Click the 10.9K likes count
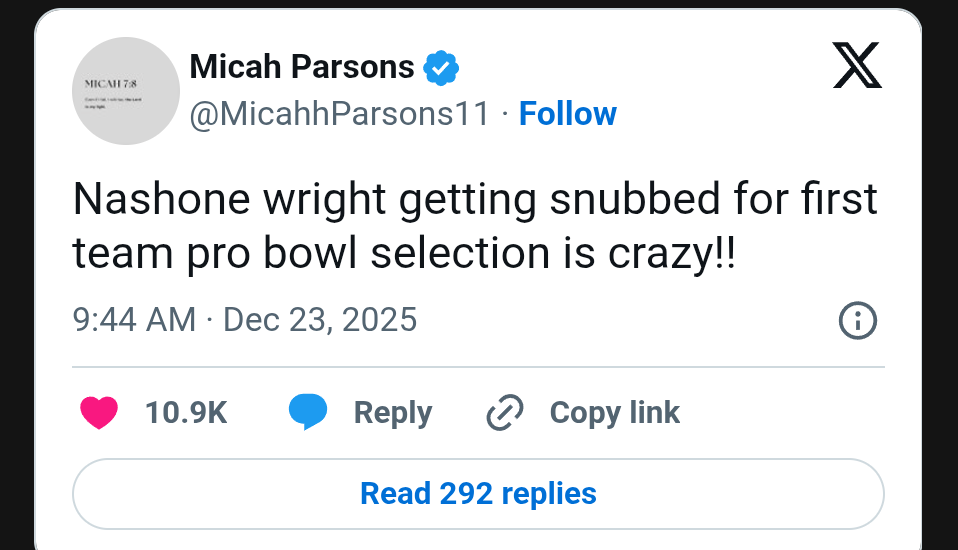This screenshot has width=958, height=550. [186, 412]
